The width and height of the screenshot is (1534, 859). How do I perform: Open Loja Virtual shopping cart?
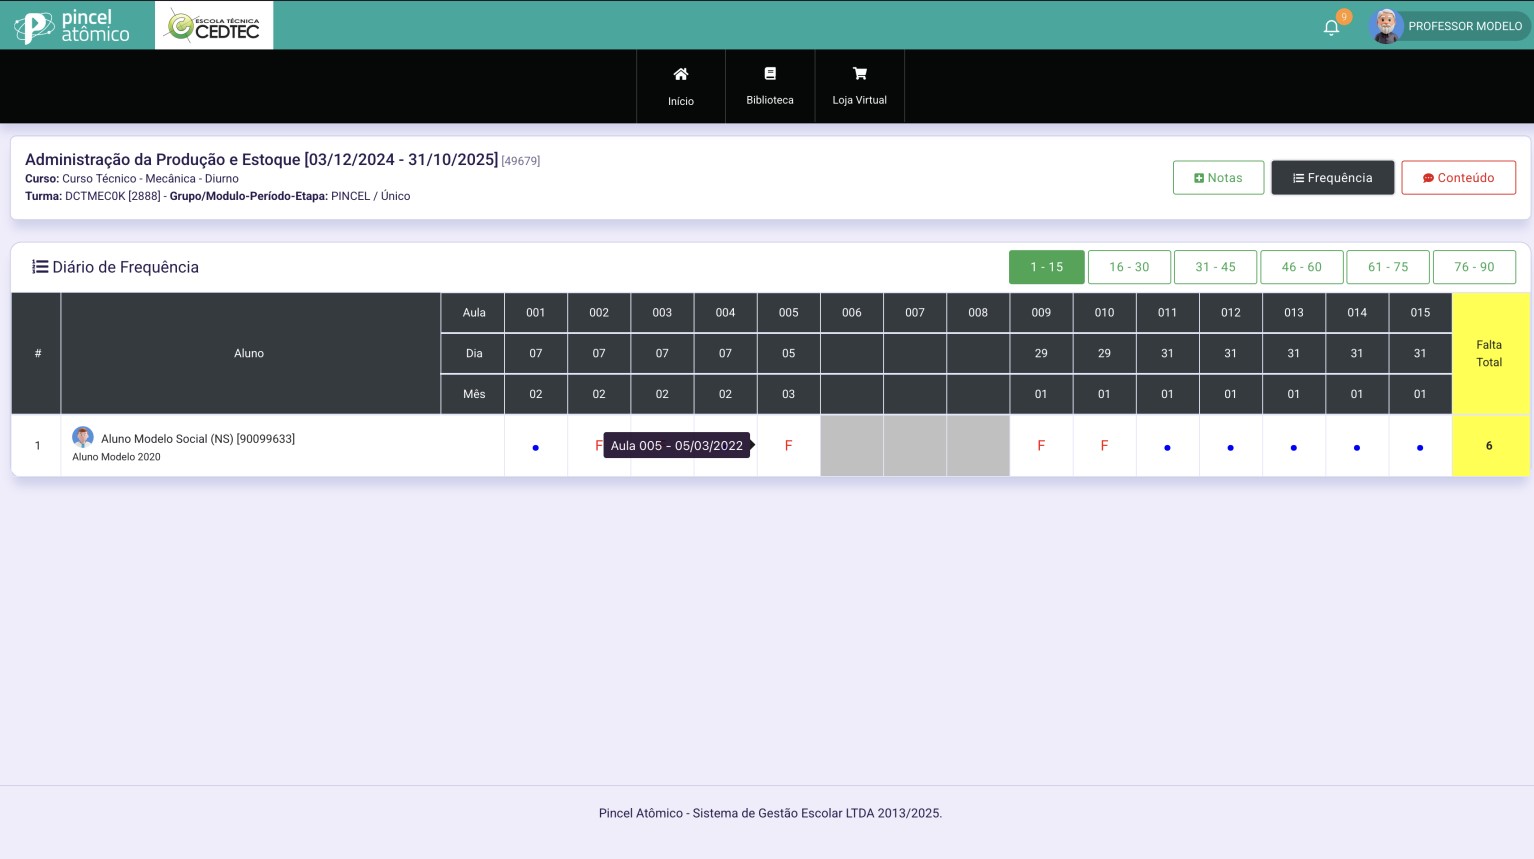pos(859,74)
